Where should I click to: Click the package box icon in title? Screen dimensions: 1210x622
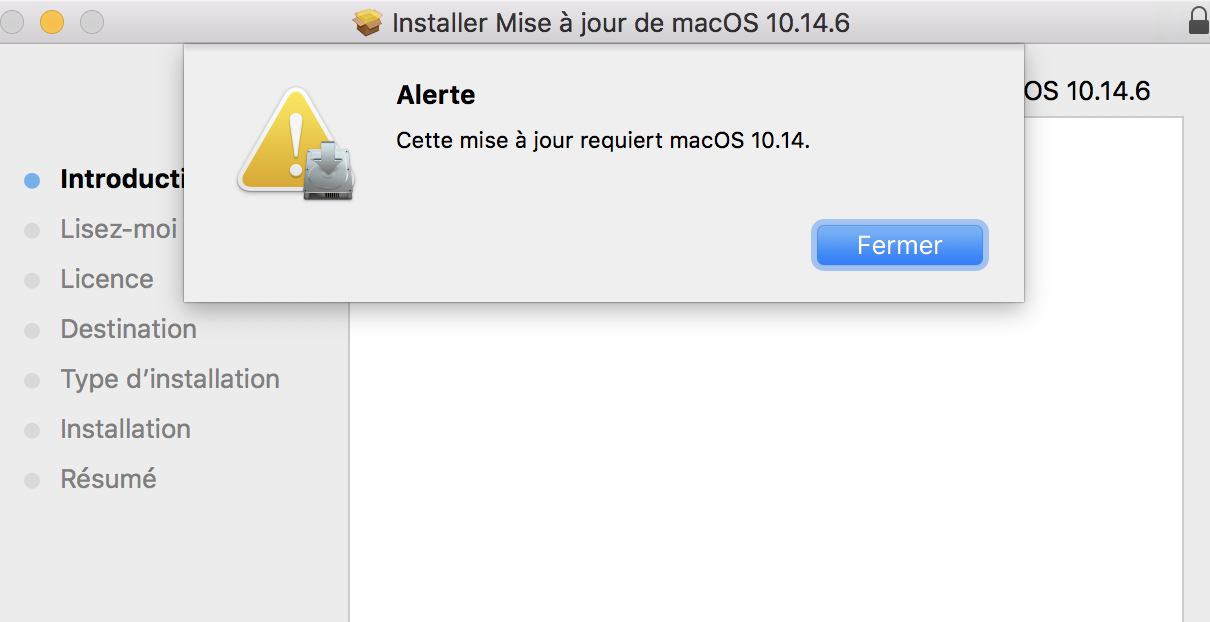(369, 22)
